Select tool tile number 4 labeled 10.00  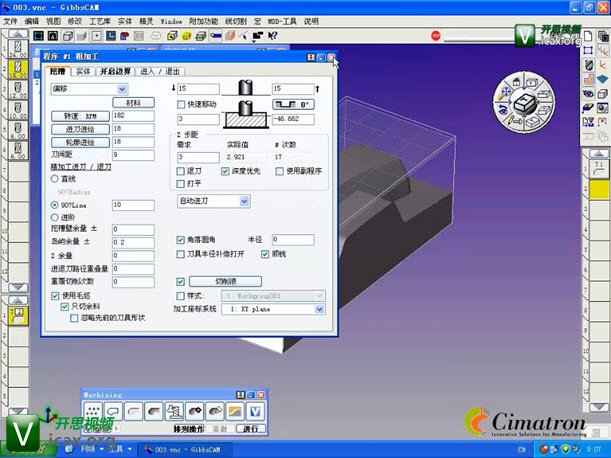point(18,110)
